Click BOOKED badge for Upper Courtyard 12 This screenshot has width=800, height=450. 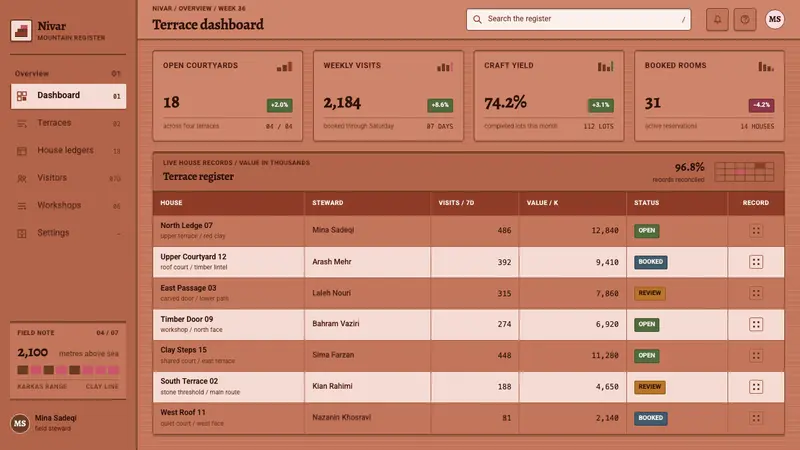[x=651, y=262]
